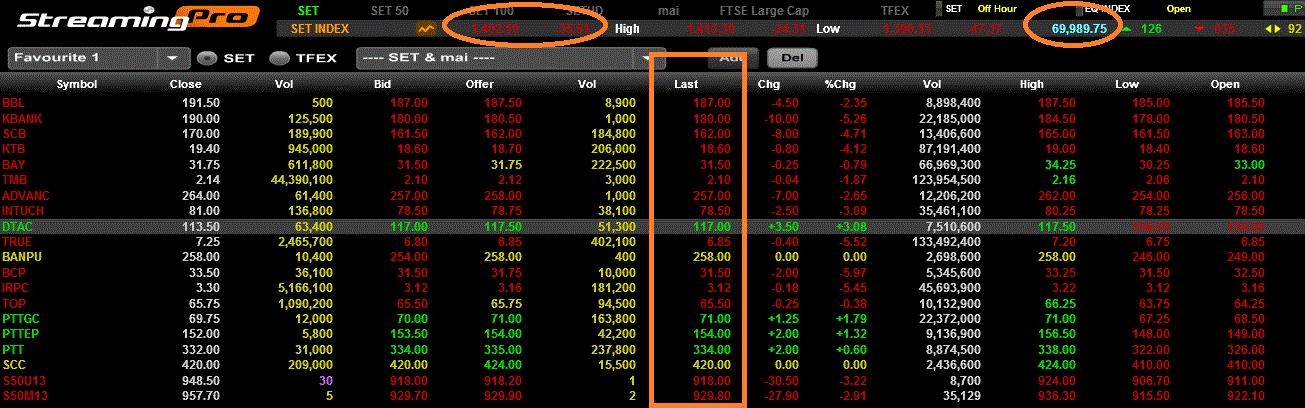Select the S50U13 futures row
The height and width of the screenshot is (408, 1305).
652,381
